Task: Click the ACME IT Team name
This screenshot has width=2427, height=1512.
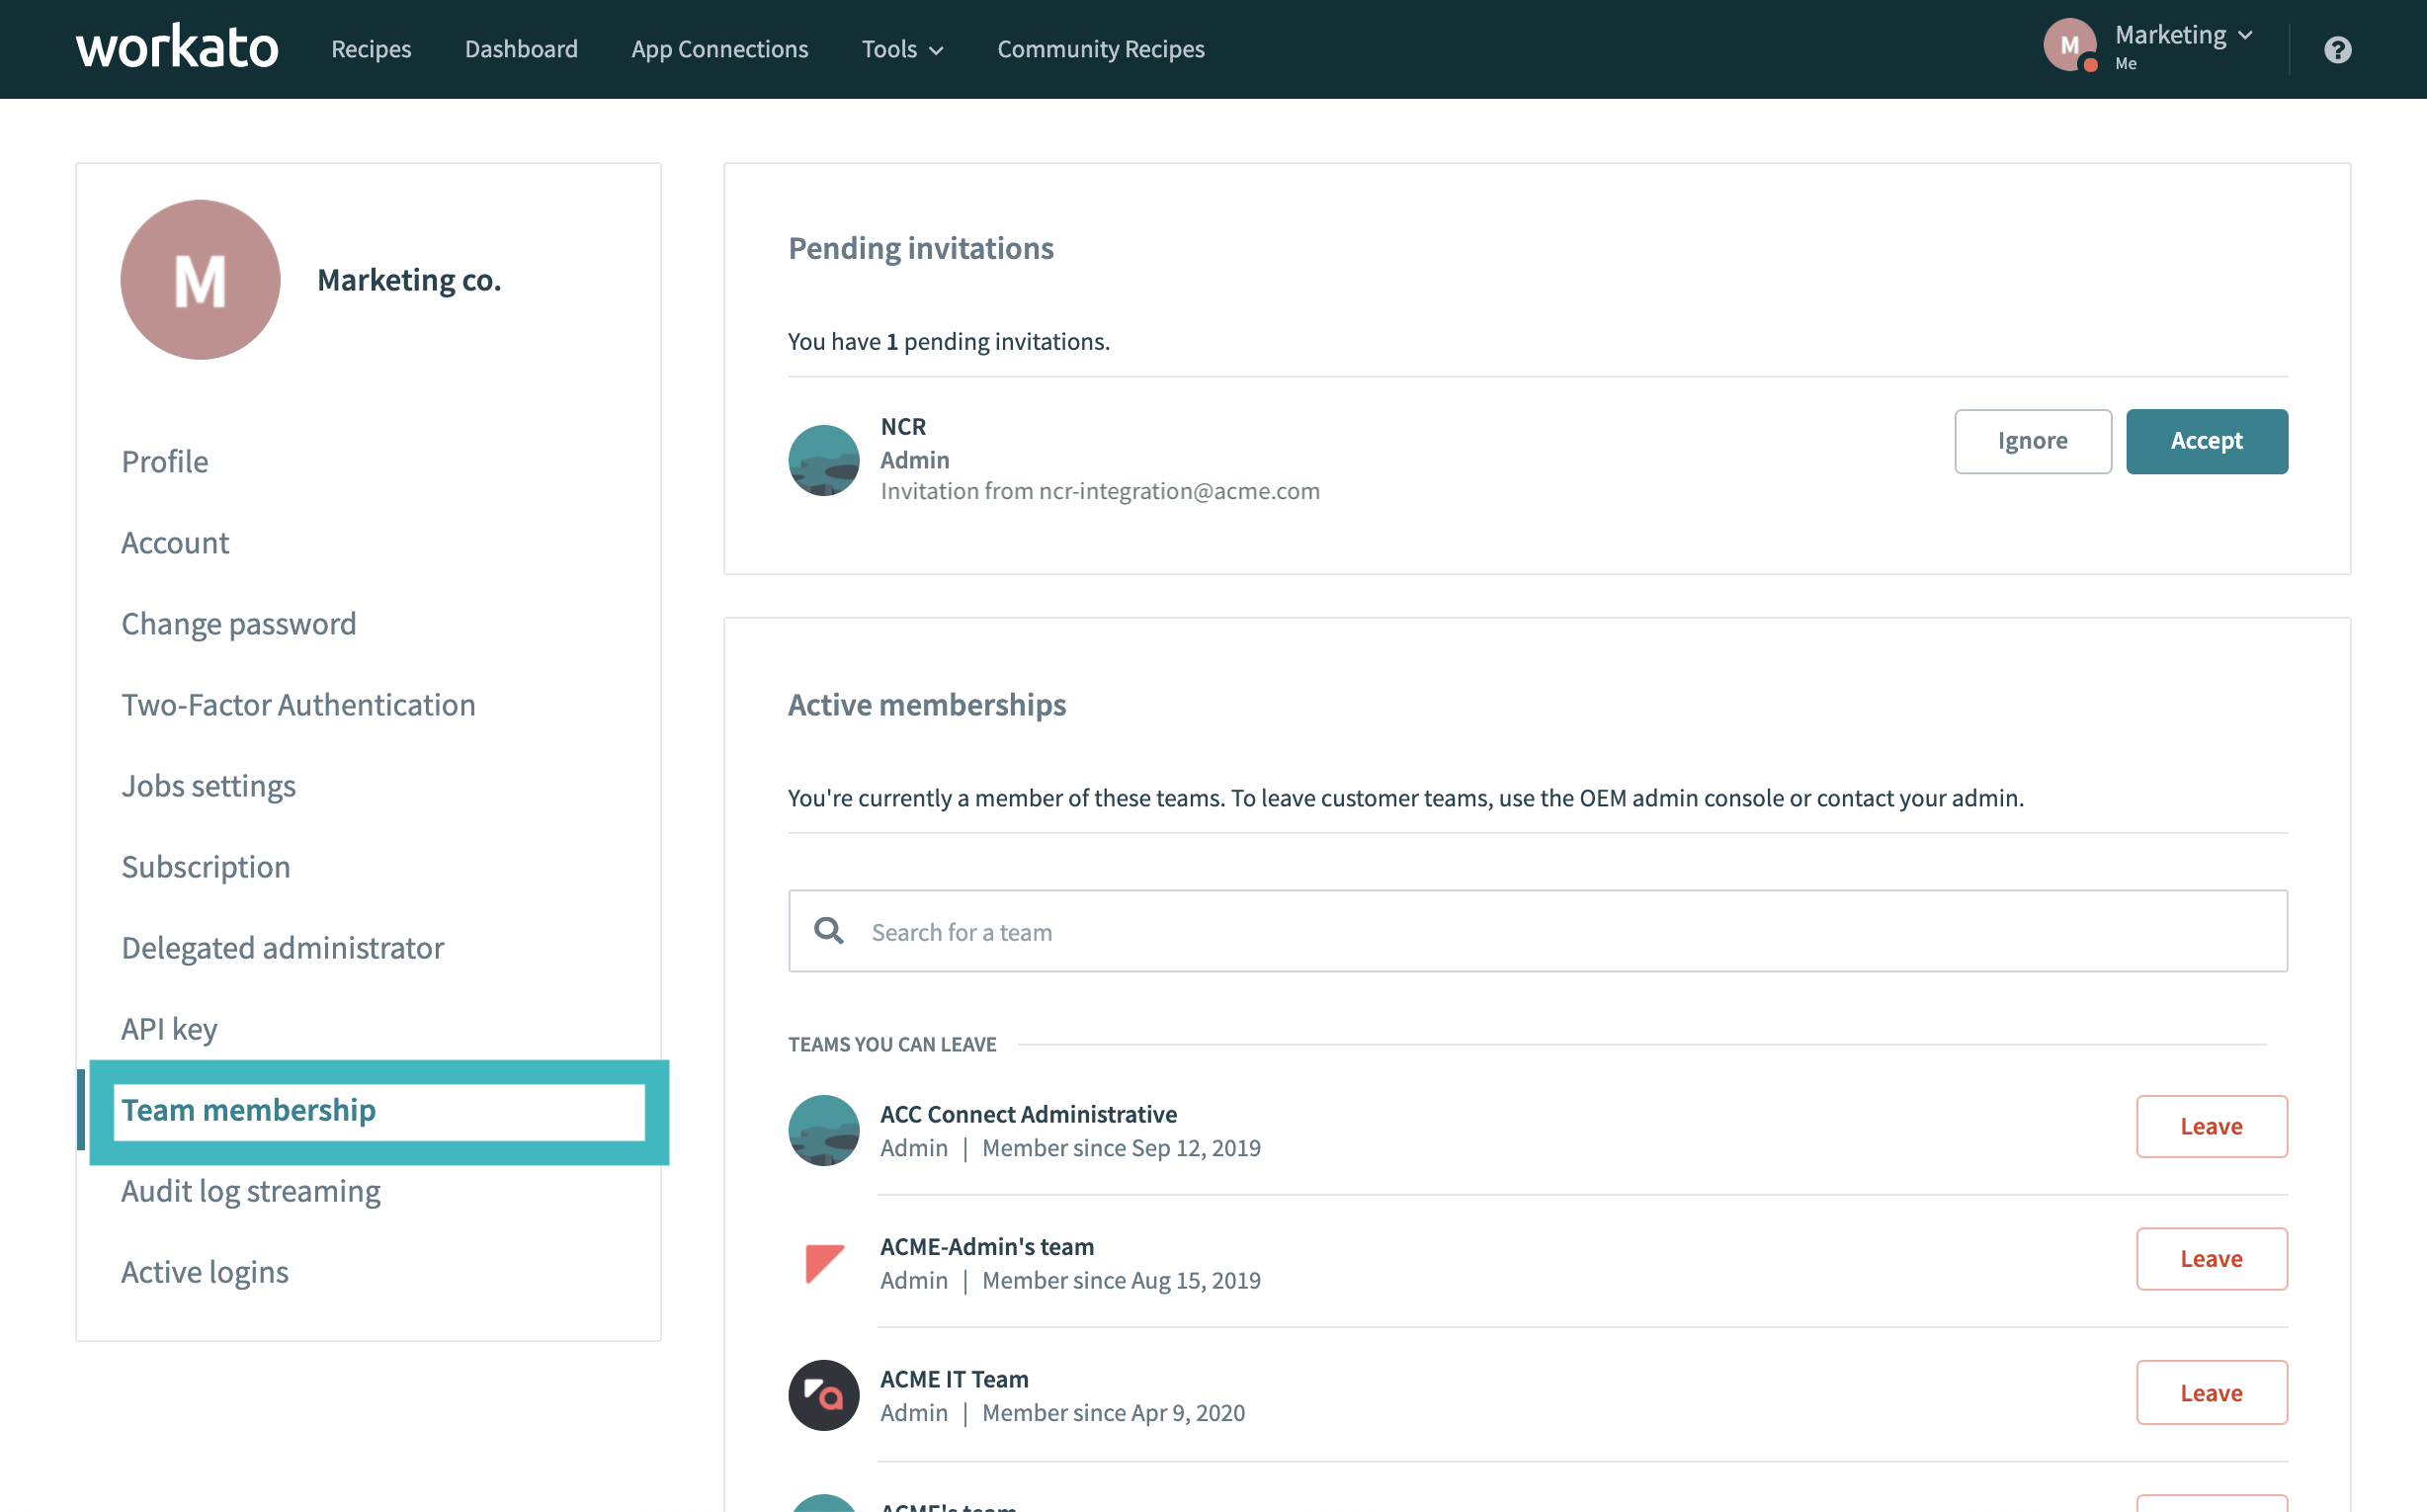Action: pyautogui.click(x=954, y=1379)
